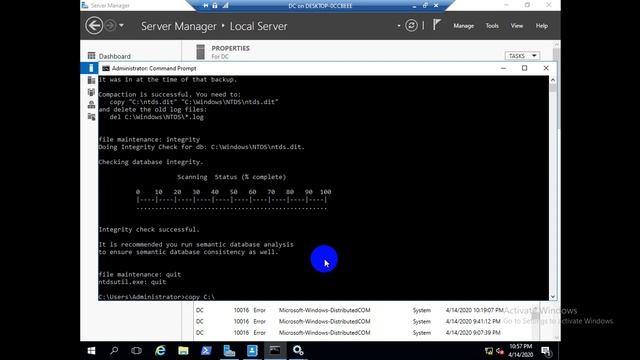Click the 'Checking database integrity.' line
This screenshot has width=640, height=360.
coord(151,162)
